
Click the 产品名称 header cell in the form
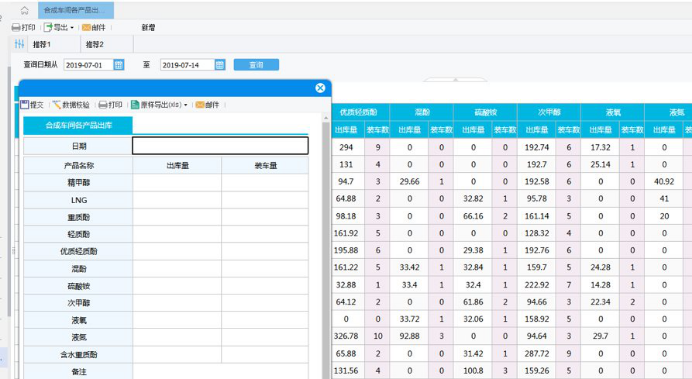click(79, 165)
